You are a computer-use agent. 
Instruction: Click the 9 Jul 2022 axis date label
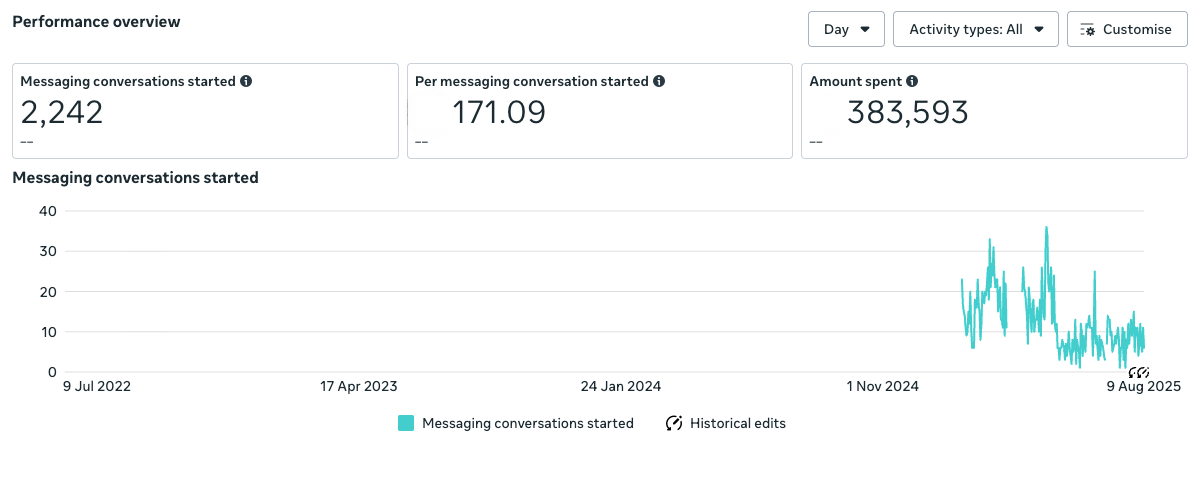coord(97,386)
